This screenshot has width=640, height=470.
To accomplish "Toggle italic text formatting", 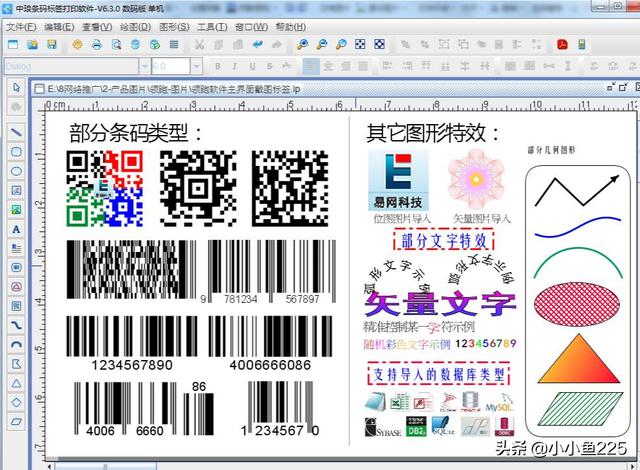I will [233, 66].
